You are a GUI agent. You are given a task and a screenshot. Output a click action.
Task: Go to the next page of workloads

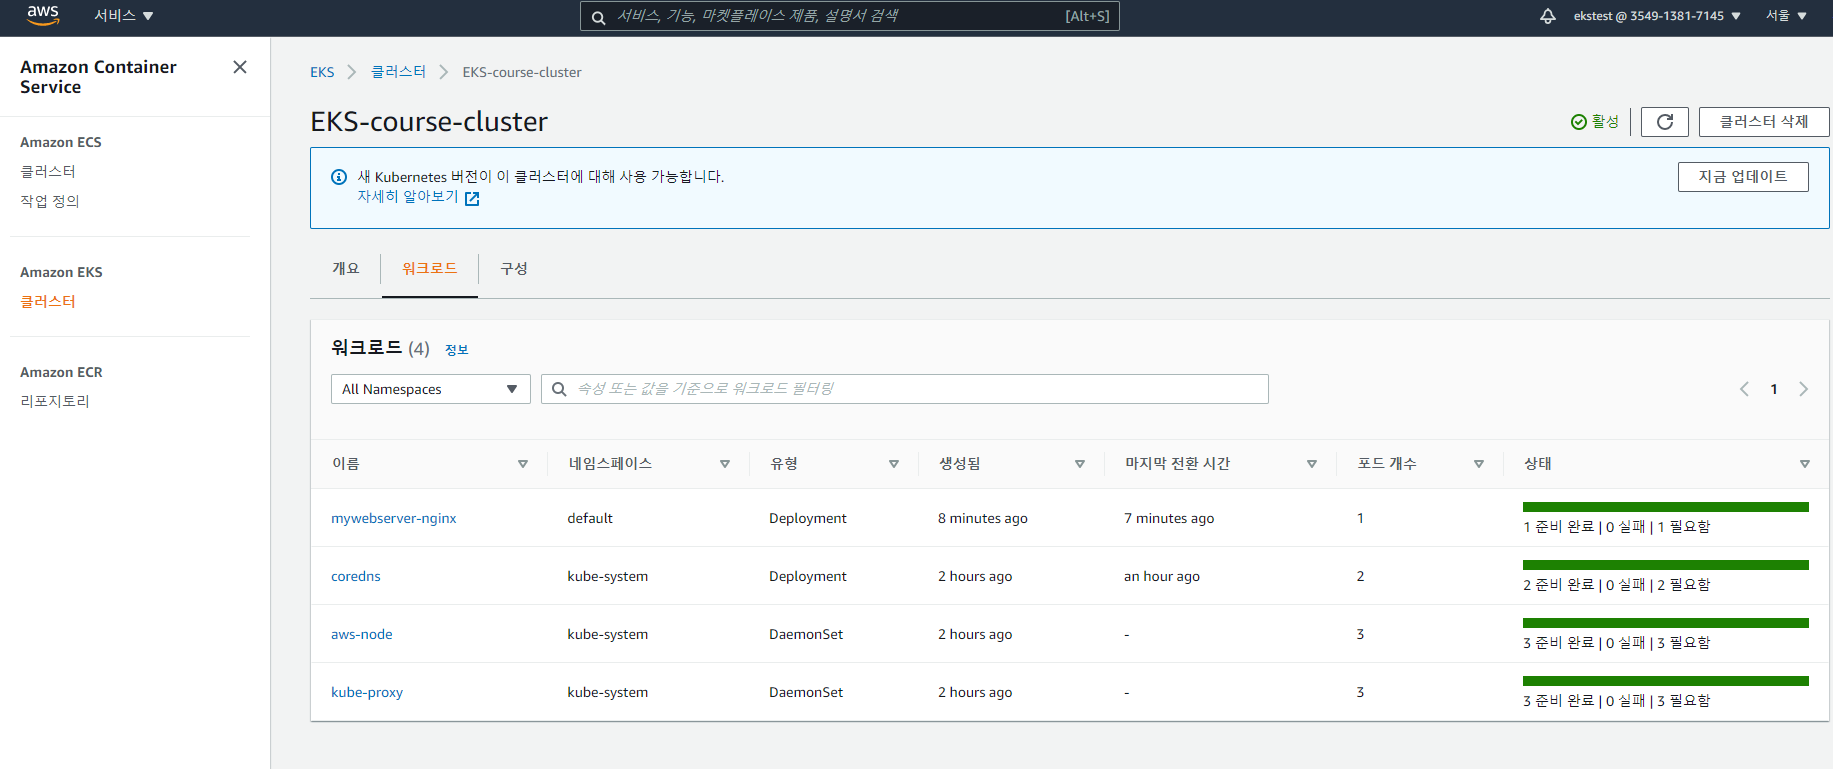(1804, 389)
